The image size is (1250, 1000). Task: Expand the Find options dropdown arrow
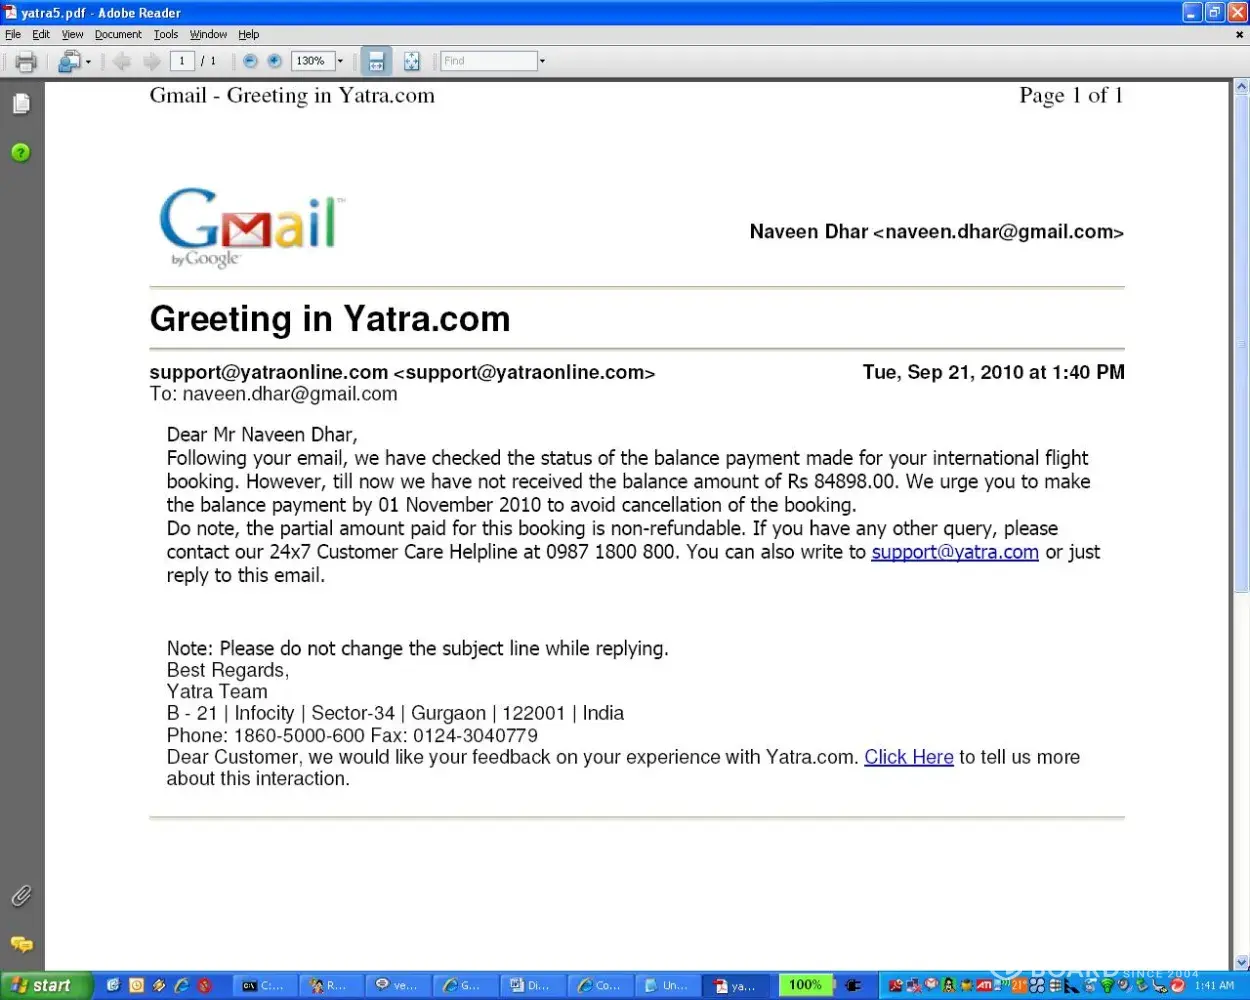(542, 61)
